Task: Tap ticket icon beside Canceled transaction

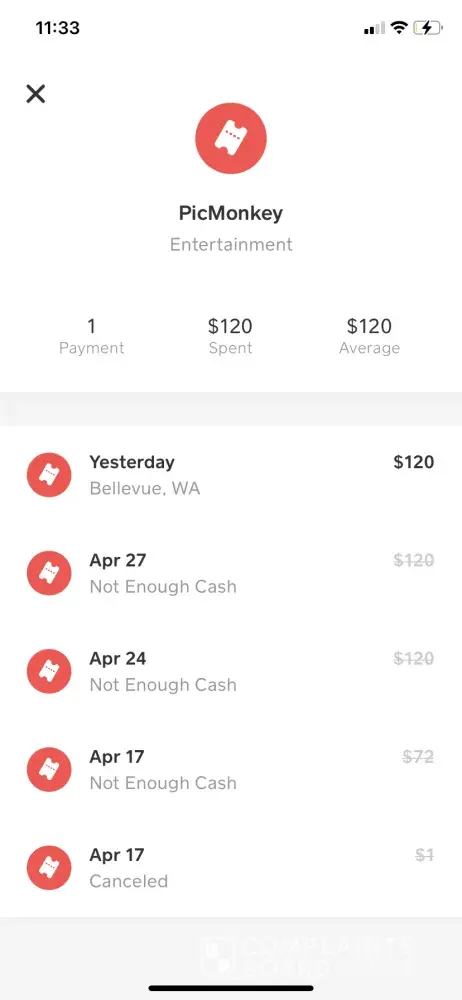Action: 49,868
